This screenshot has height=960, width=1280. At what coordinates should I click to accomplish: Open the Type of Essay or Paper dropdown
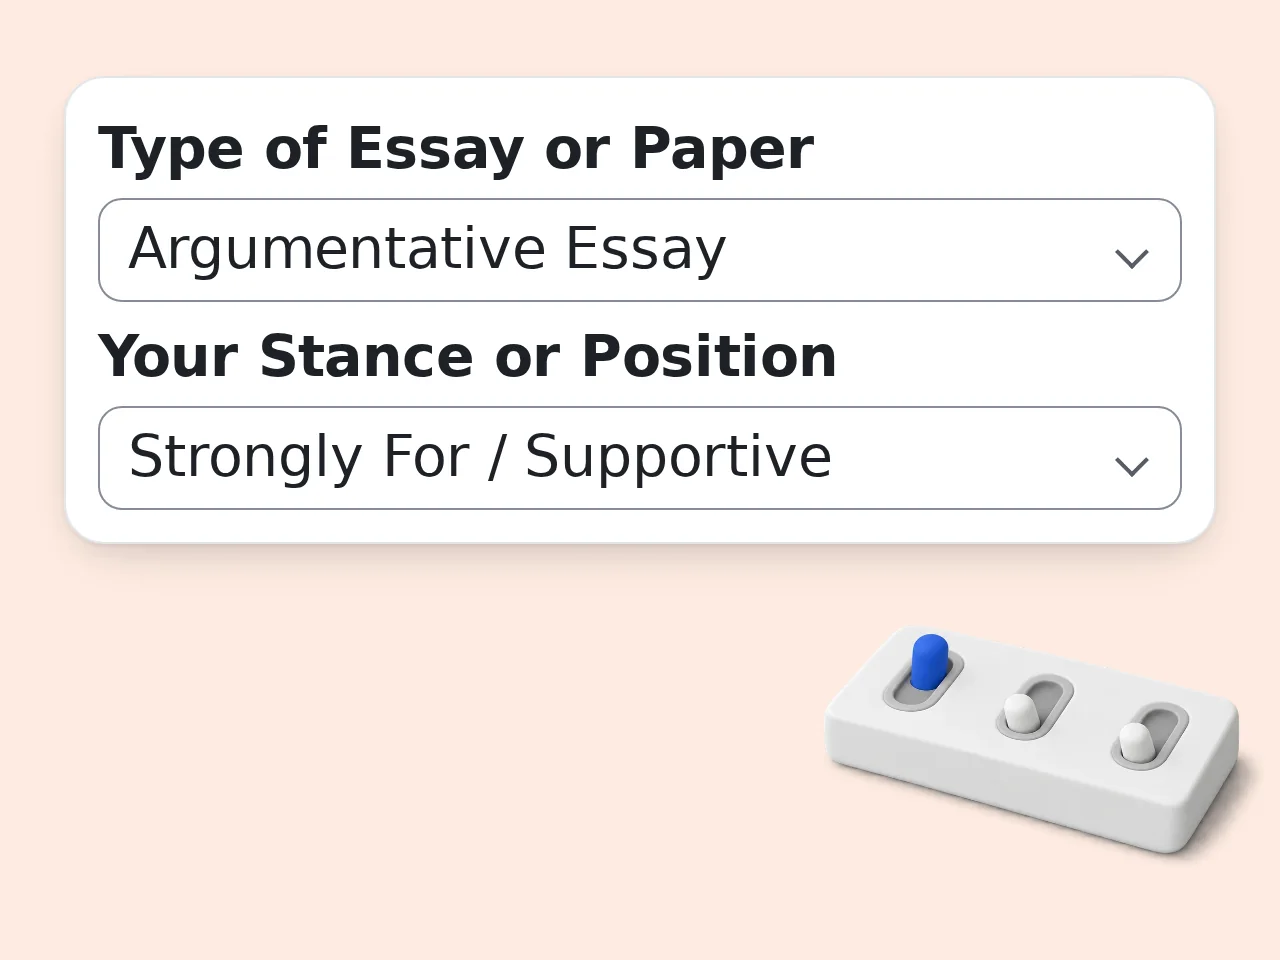(x=640, y=250)
